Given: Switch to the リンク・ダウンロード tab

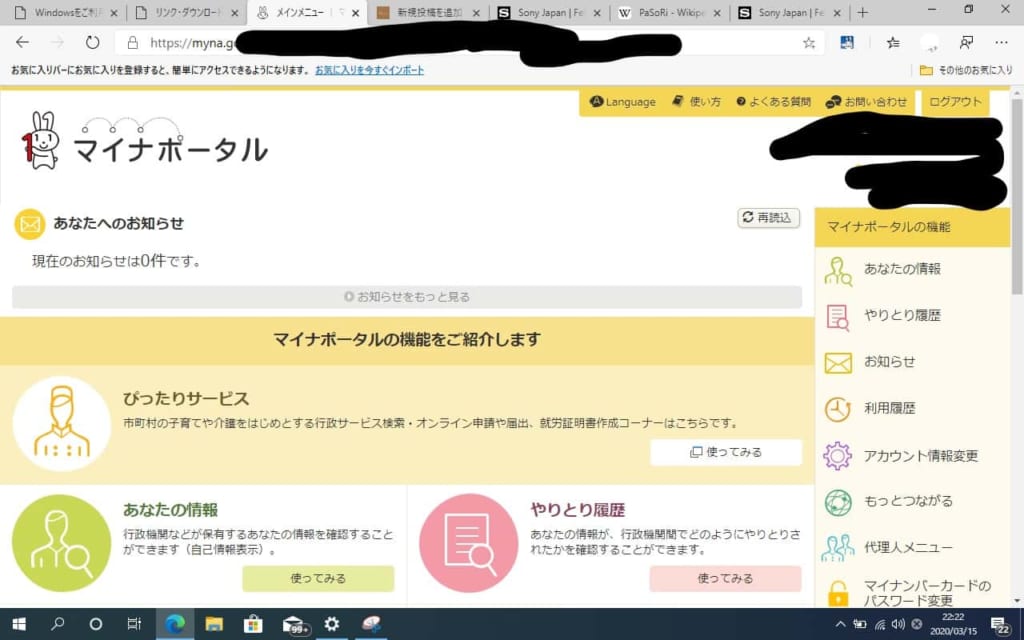Looking at the screenshot, I should [186, 12].
